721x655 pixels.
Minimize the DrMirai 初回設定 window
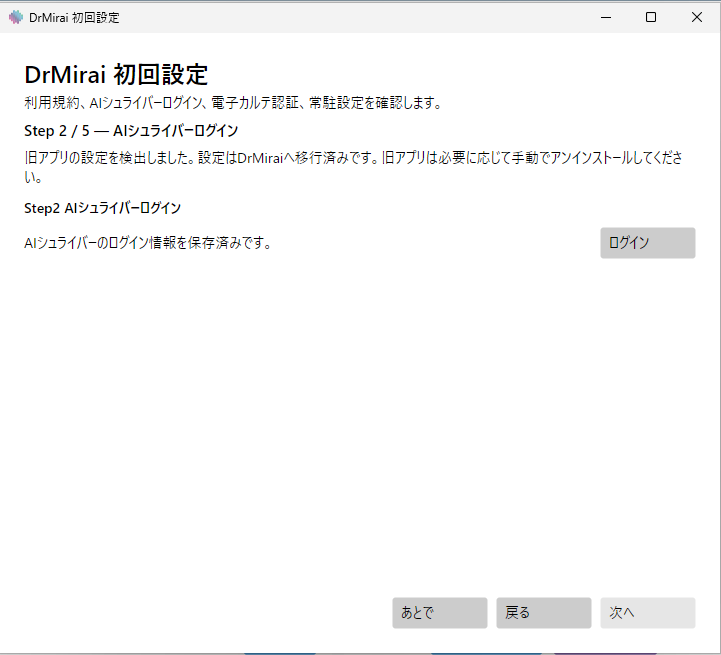point(606,17)
